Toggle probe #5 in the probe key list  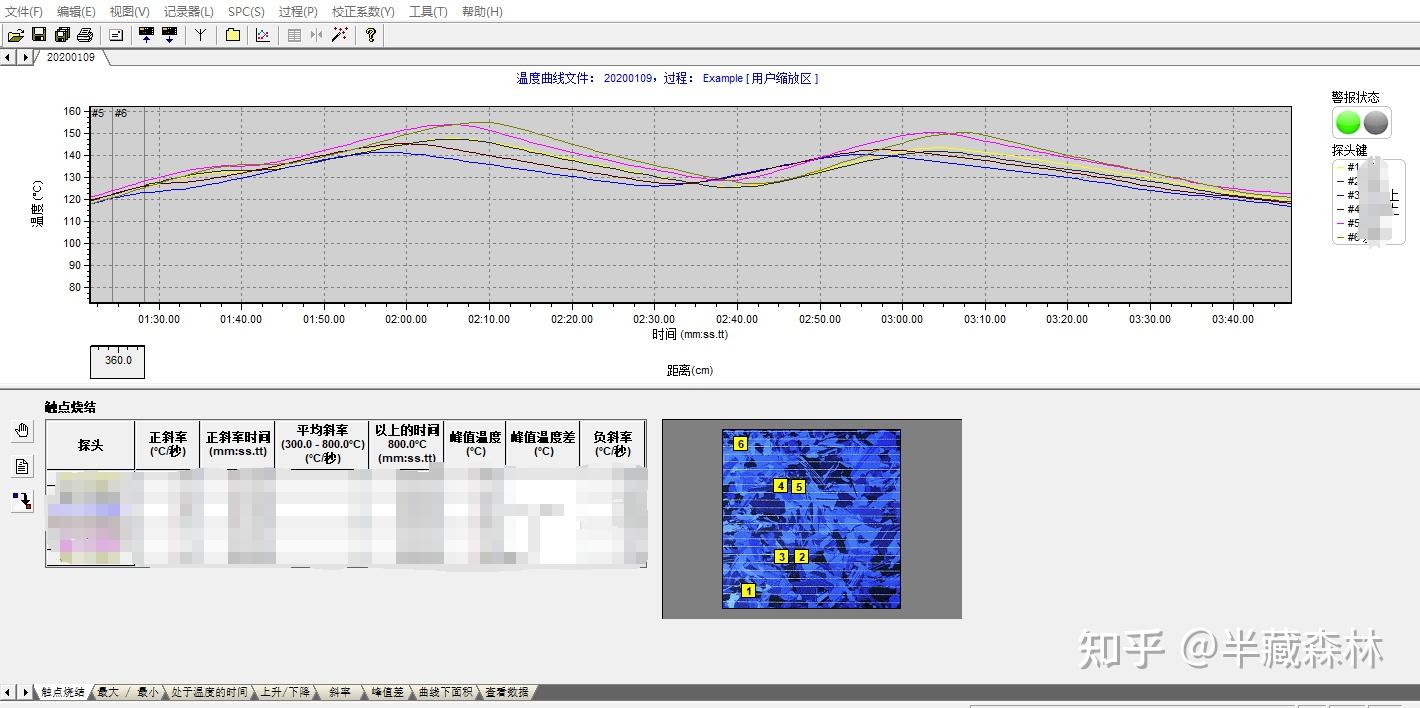click(1353, 222)
